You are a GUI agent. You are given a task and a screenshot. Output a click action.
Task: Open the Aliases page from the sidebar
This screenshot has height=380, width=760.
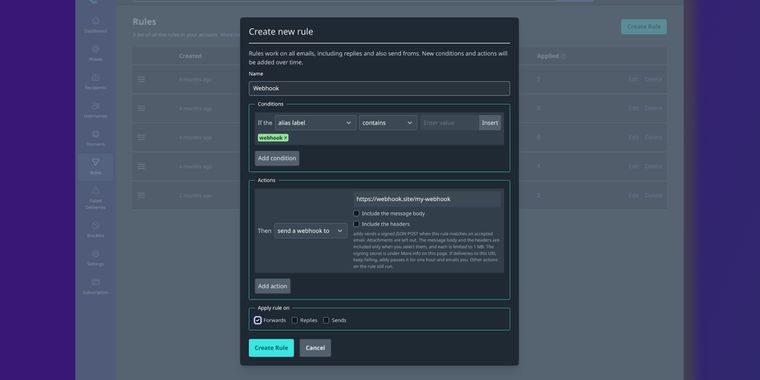(95, 53)
